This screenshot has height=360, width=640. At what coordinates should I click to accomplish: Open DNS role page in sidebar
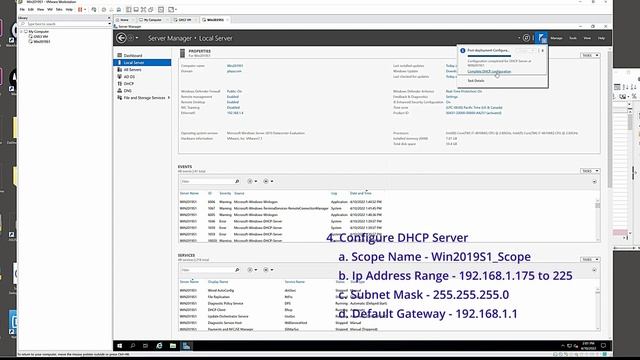(x=127, y=91)
